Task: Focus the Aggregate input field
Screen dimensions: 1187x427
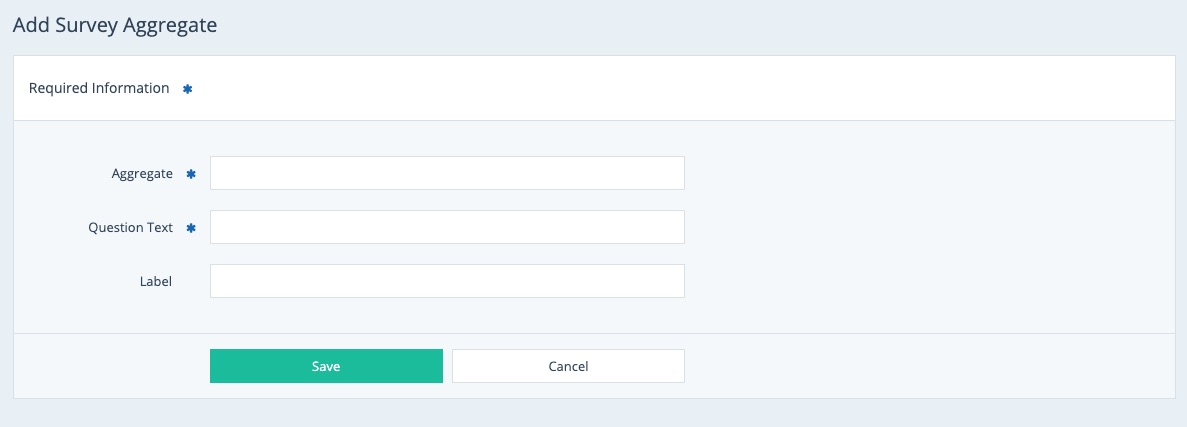Action: pyautogui.click(x=447, y=173)
